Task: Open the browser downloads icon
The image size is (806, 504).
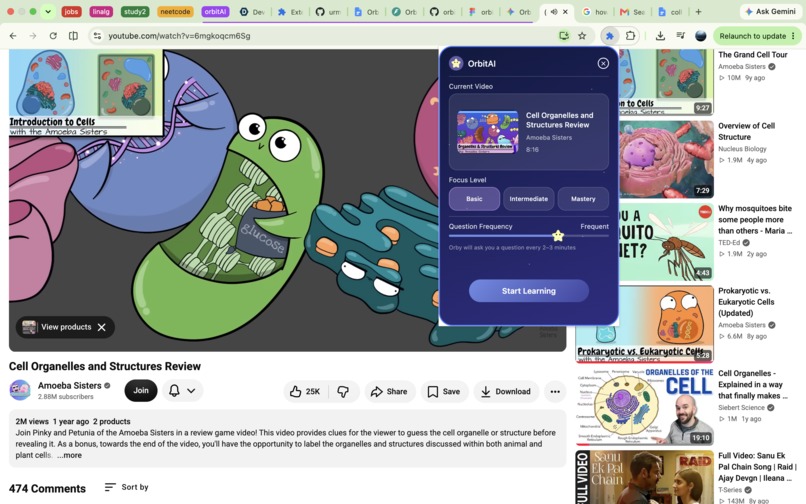Action: click(661, 36)
